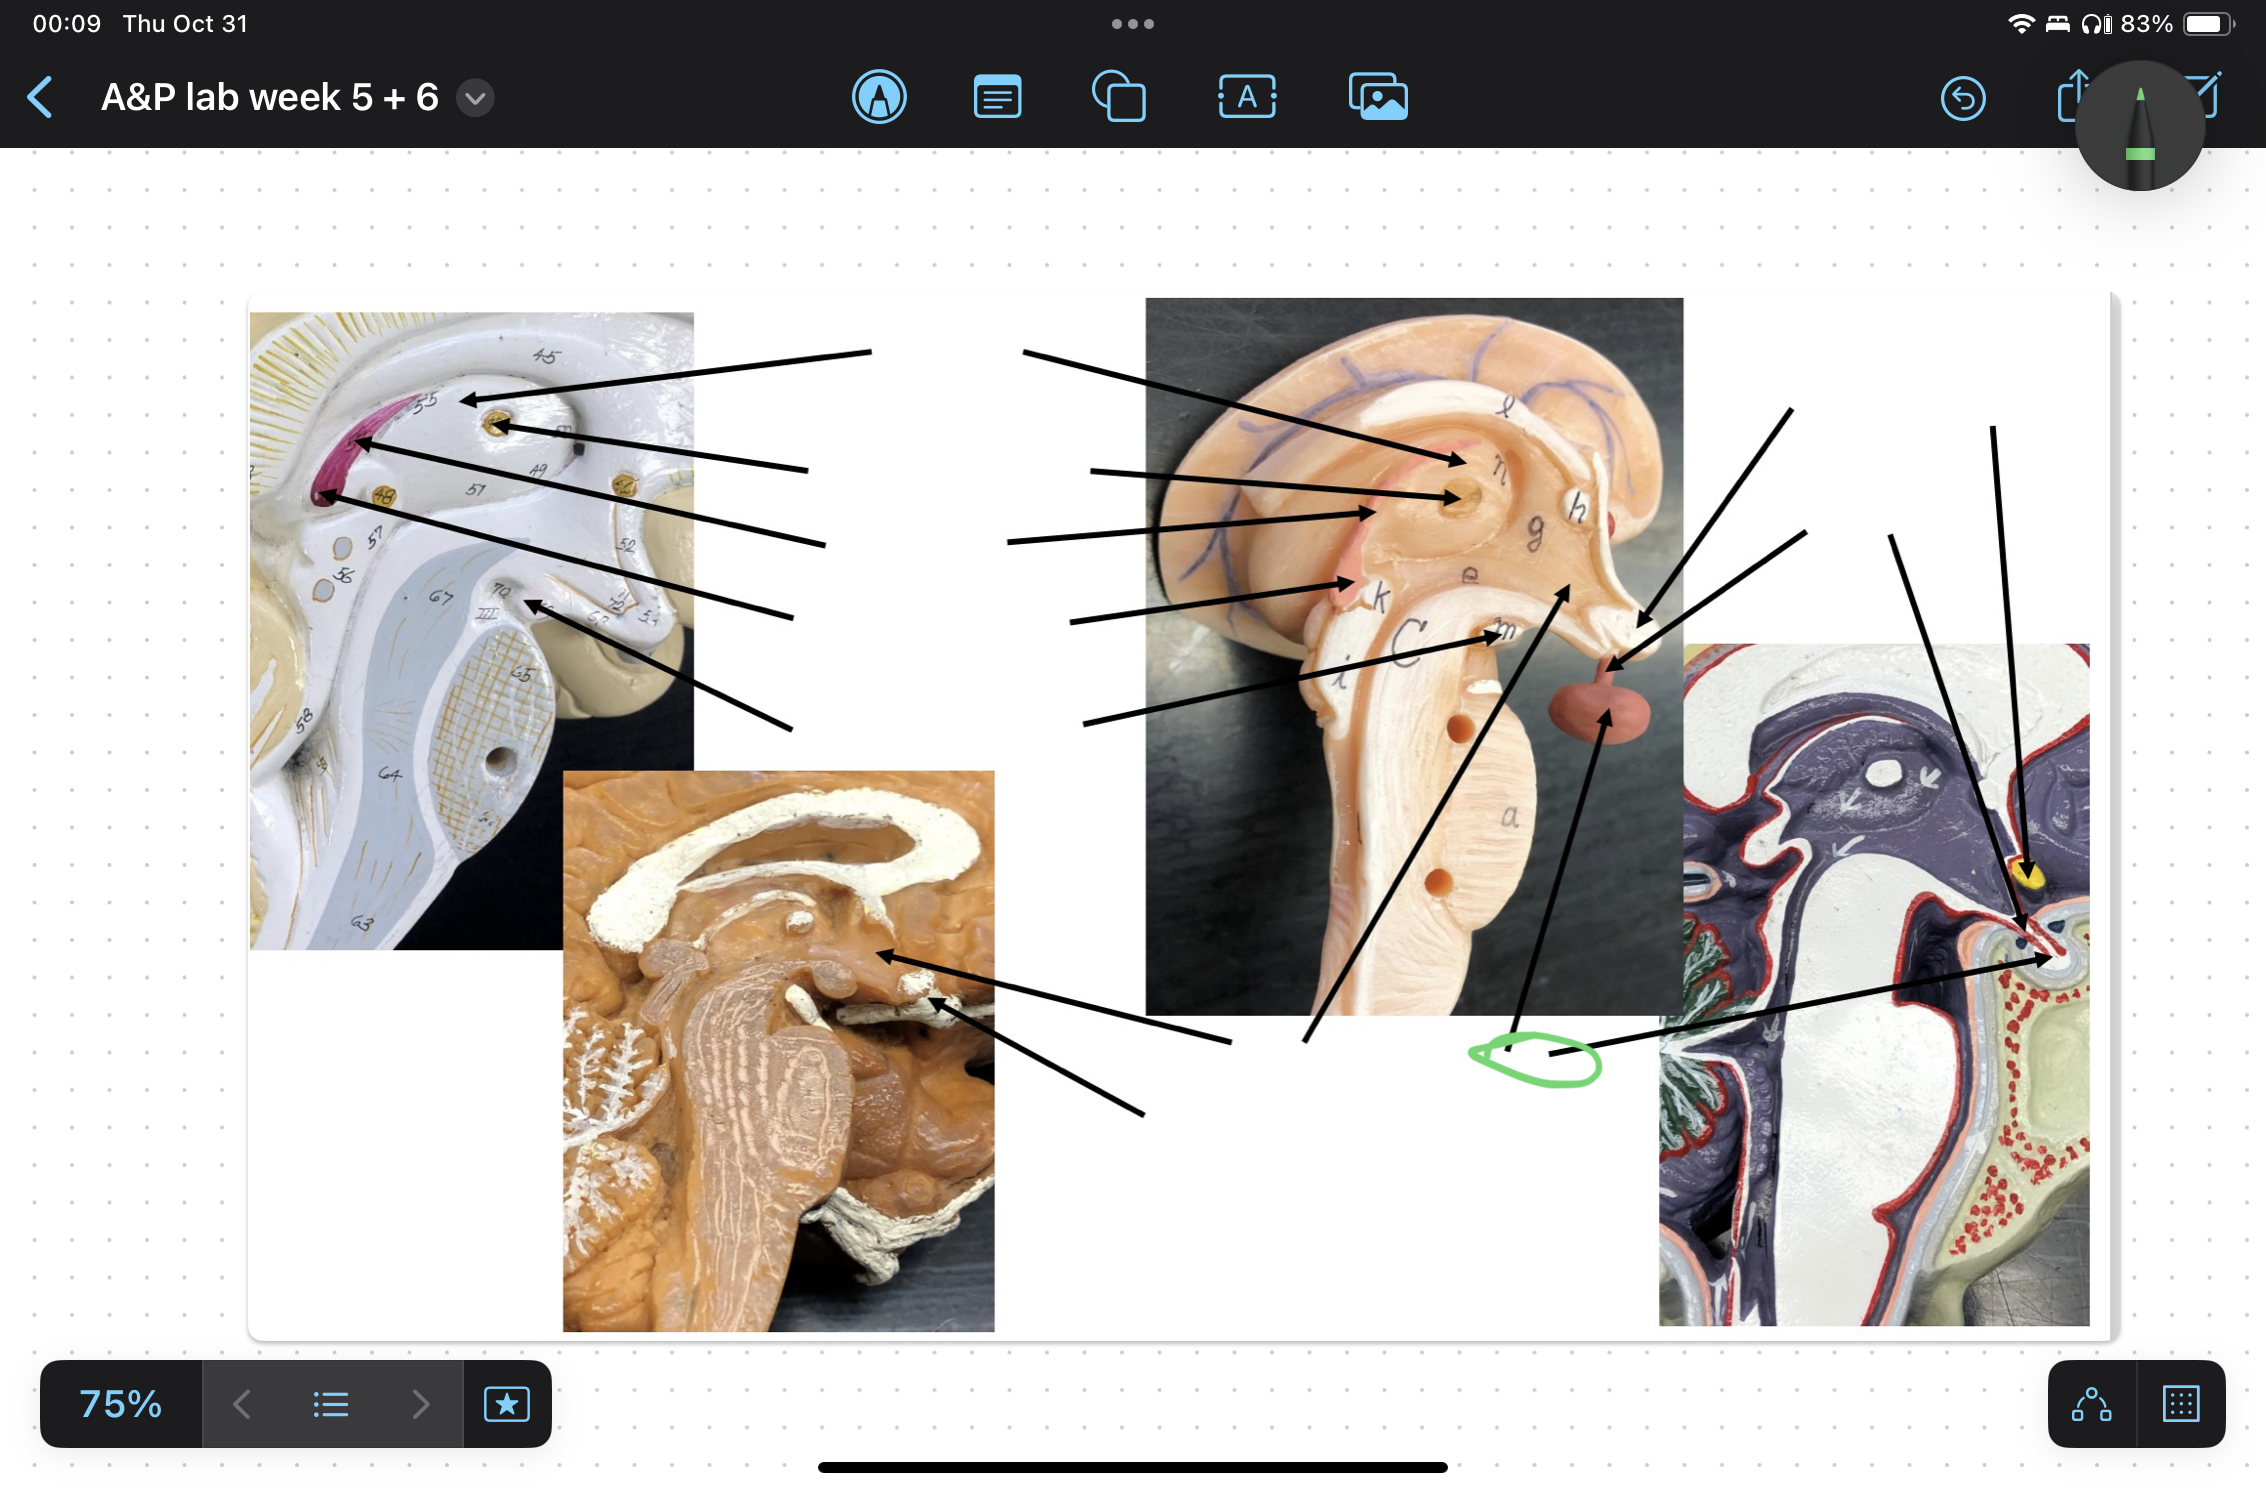Open the document title dropdown chevron
This screenshot has height=1488, width=2266.
(476, 98)
